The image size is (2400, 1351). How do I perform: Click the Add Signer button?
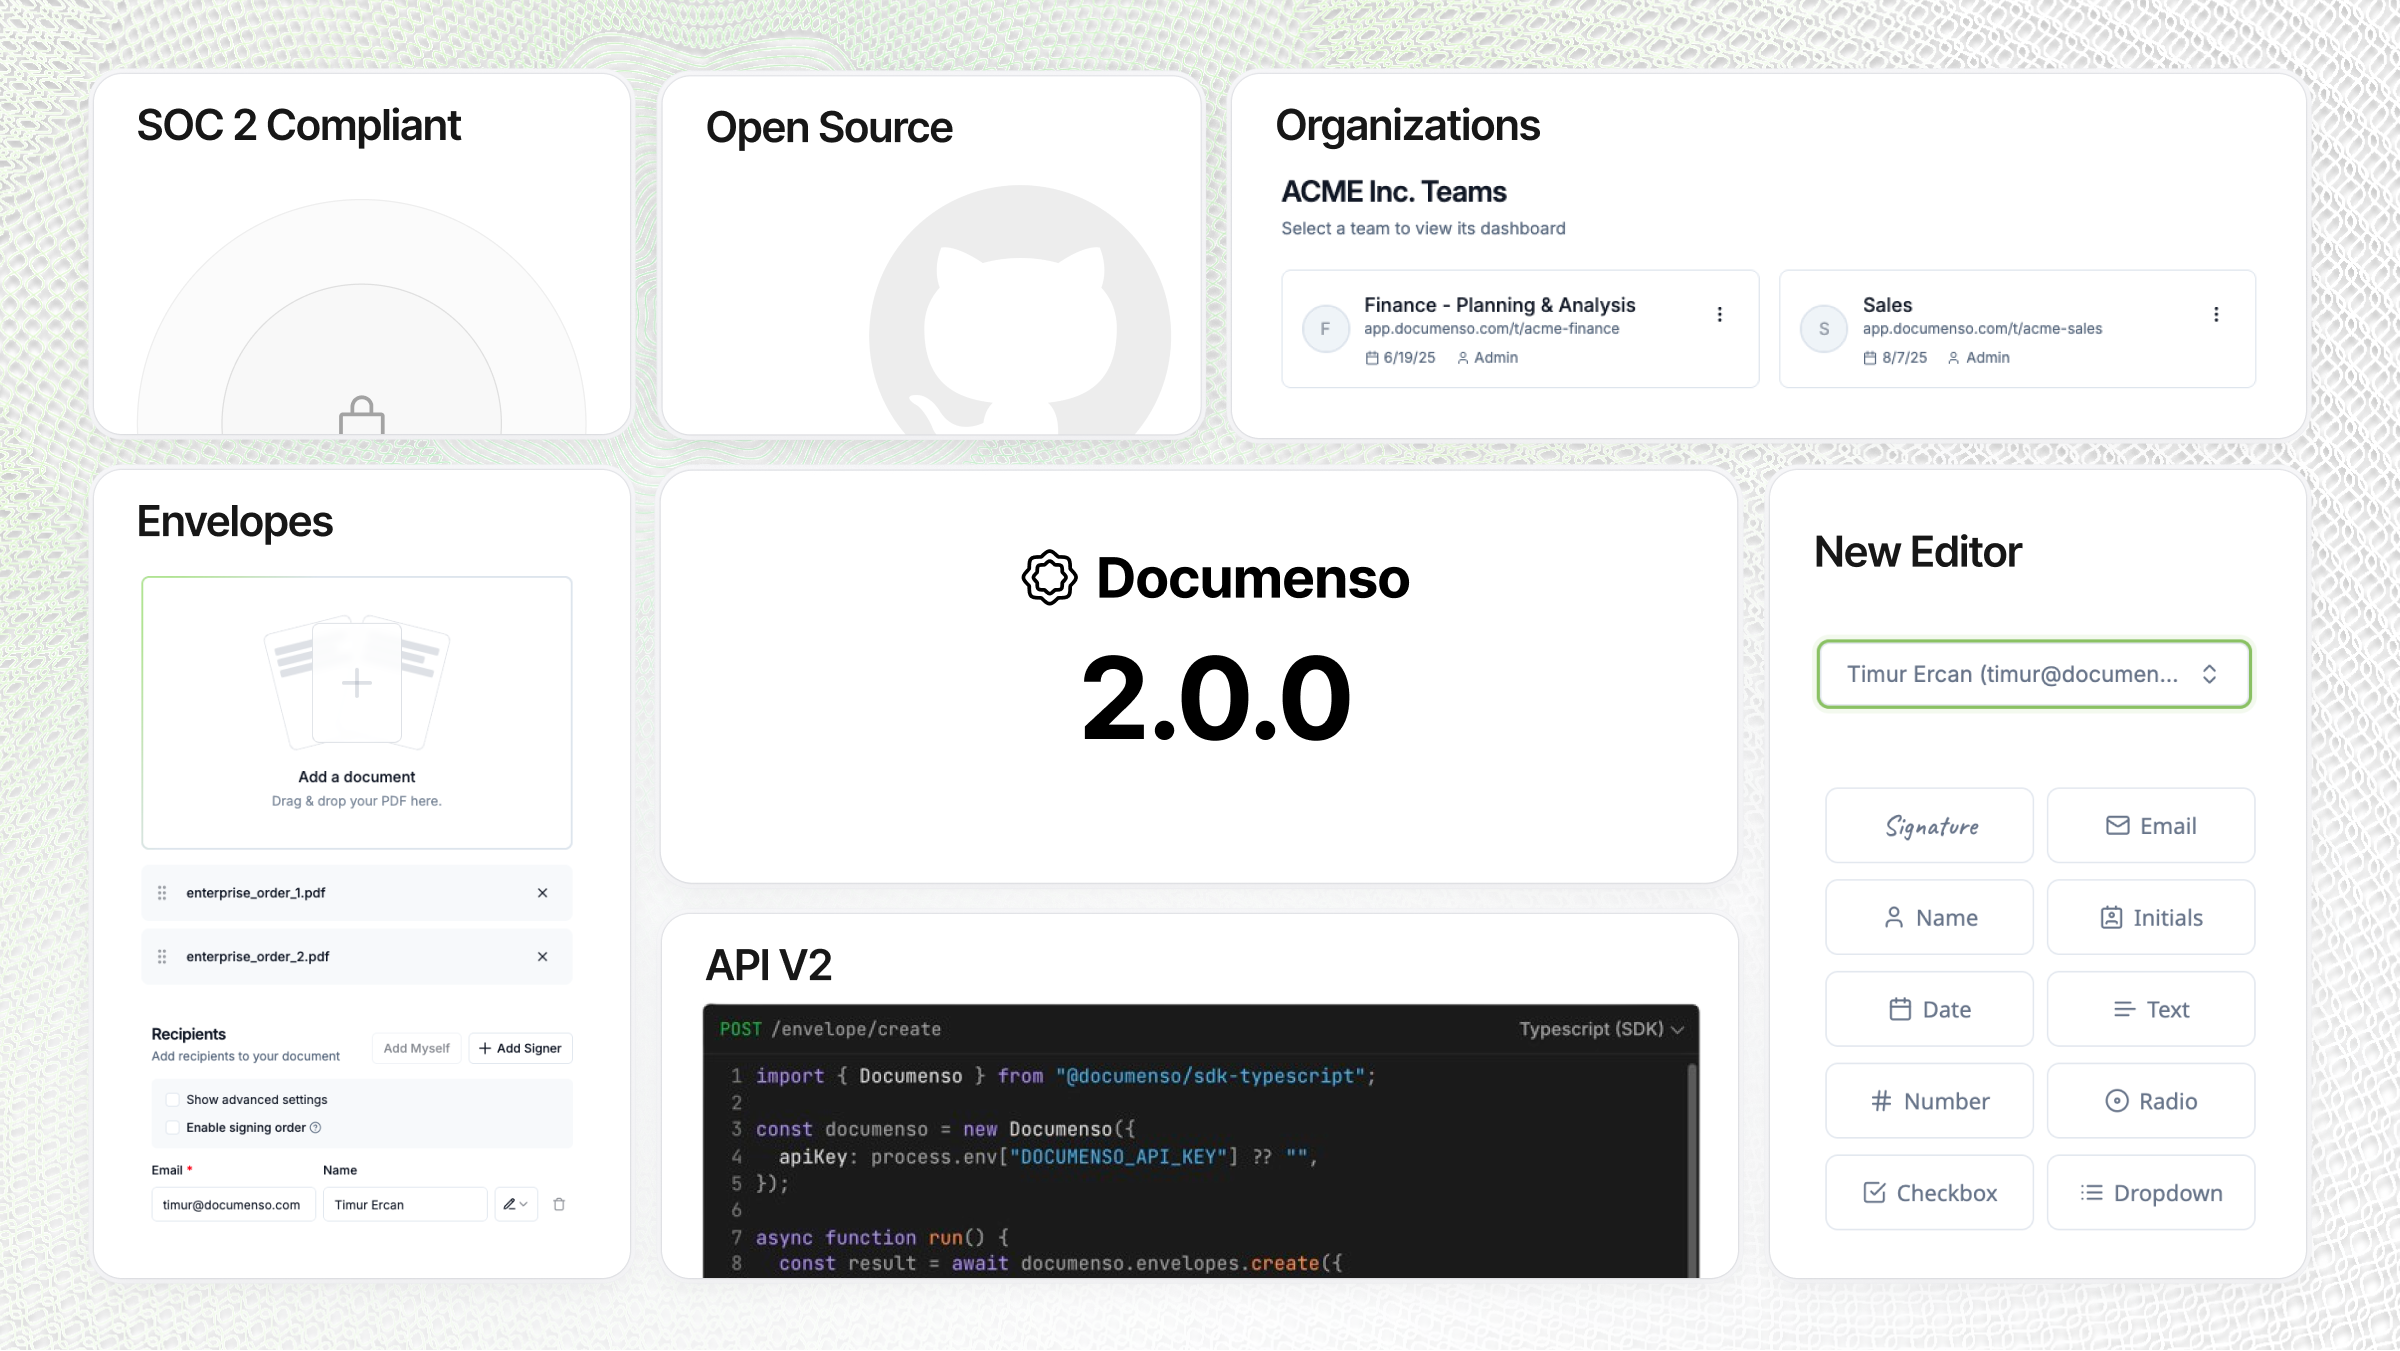tap(520, 1048)
